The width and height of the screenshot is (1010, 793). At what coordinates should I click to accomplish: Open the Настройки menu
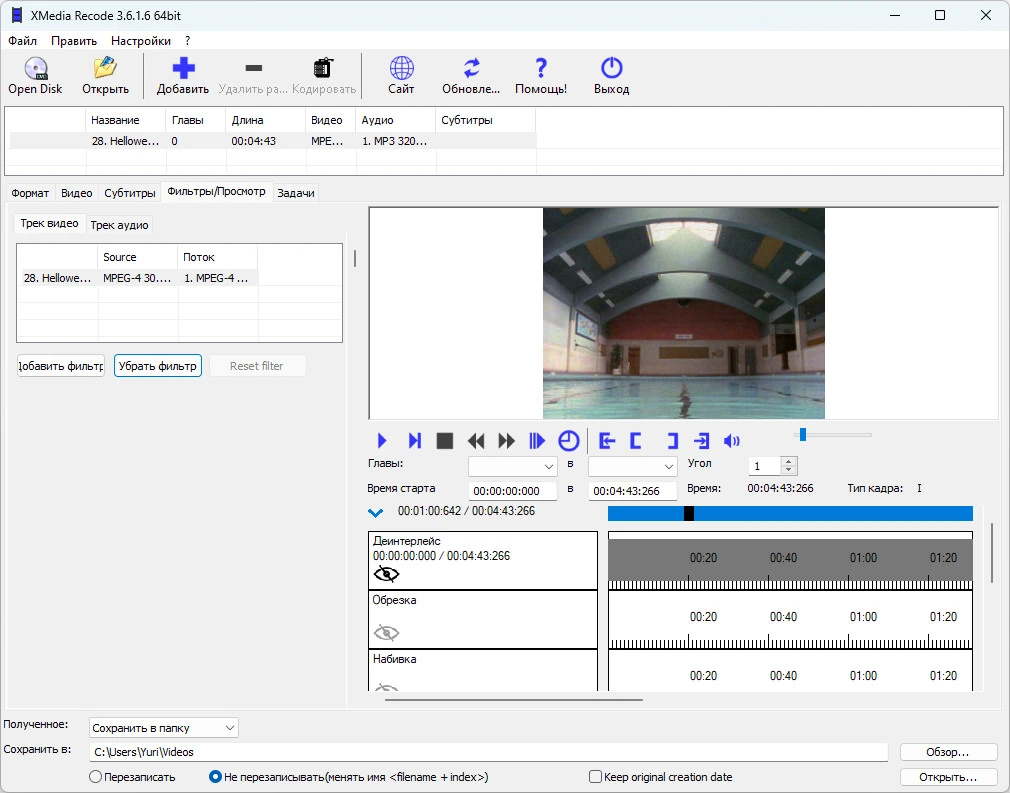tap(140, 41)
